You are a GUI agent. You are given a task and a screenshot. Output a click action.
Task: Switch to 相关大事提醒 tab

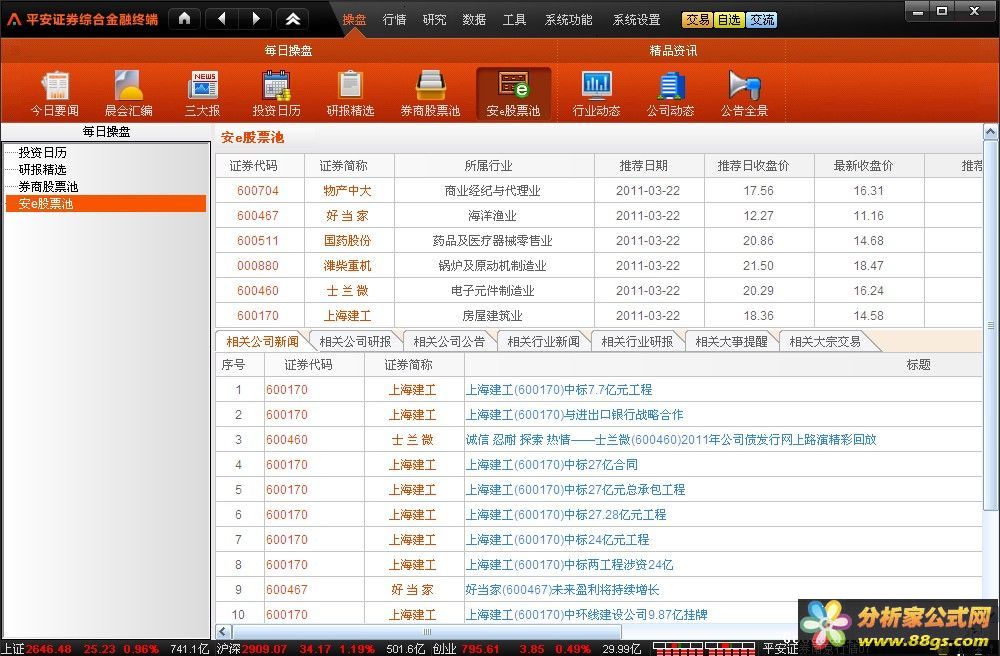point(732,342)
